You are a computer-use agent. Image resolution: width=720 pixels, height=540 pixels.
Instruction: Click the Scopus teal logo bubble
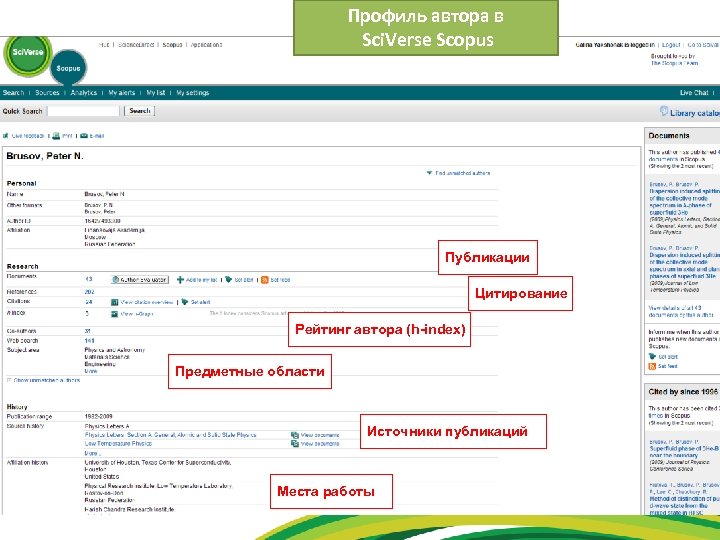click(x=68, y=68)
